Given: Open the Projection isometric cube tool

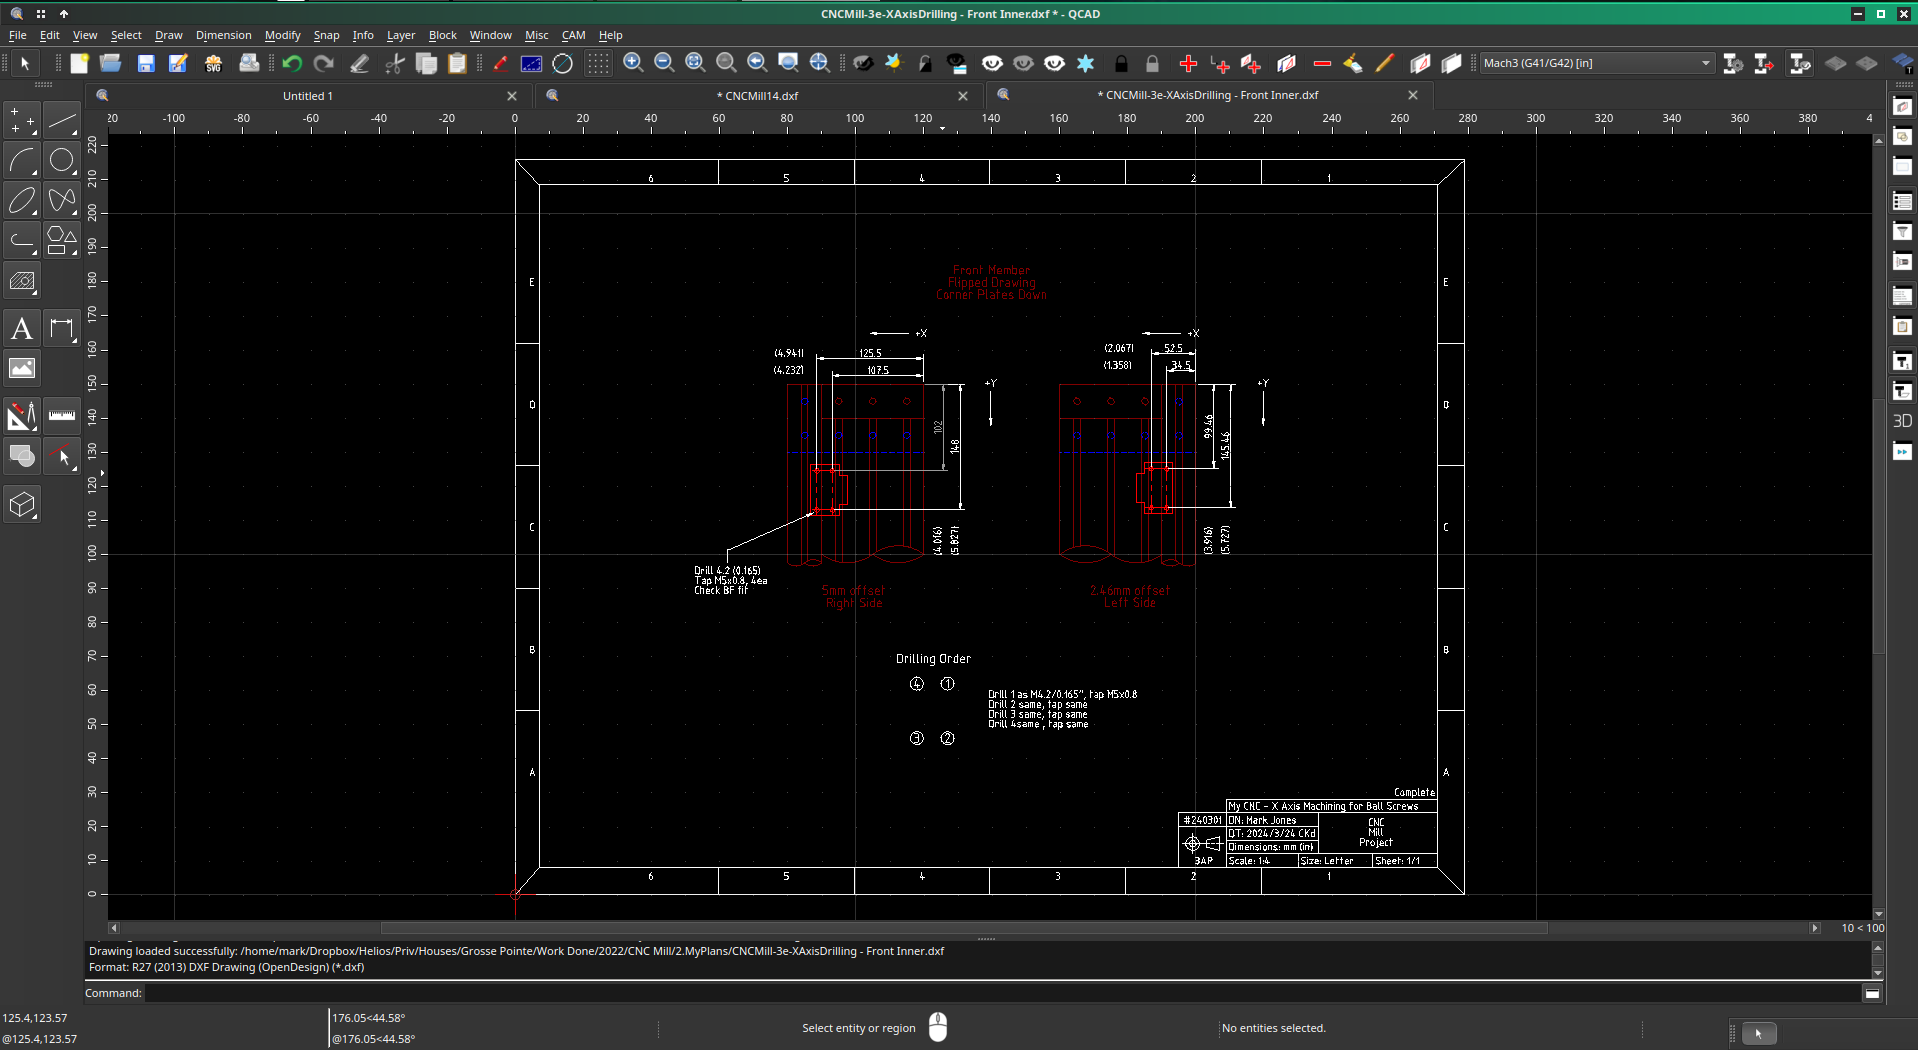Looking at the screenshot, I should pos(22,504).
